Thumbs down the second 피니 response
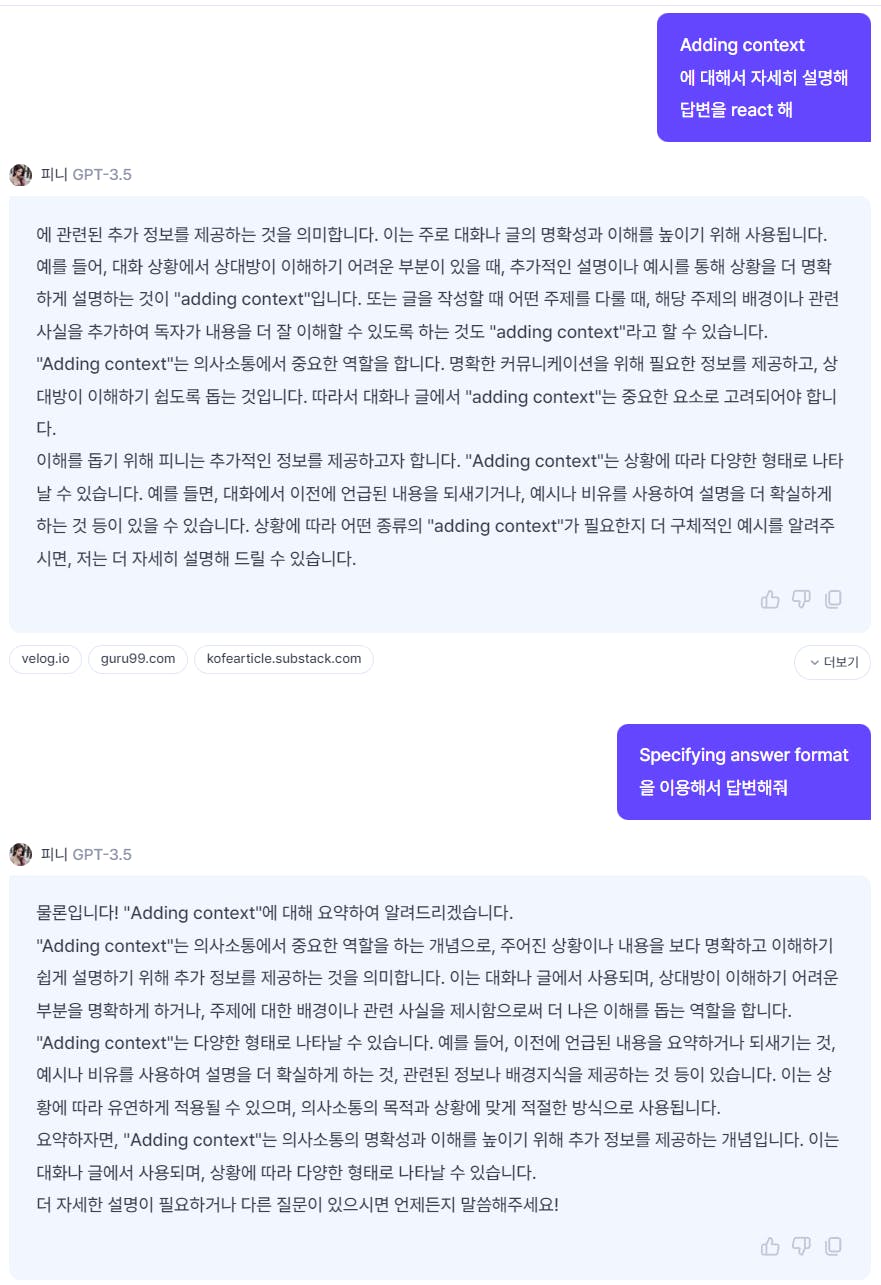881x1285 pixels. click(801, 1246)
